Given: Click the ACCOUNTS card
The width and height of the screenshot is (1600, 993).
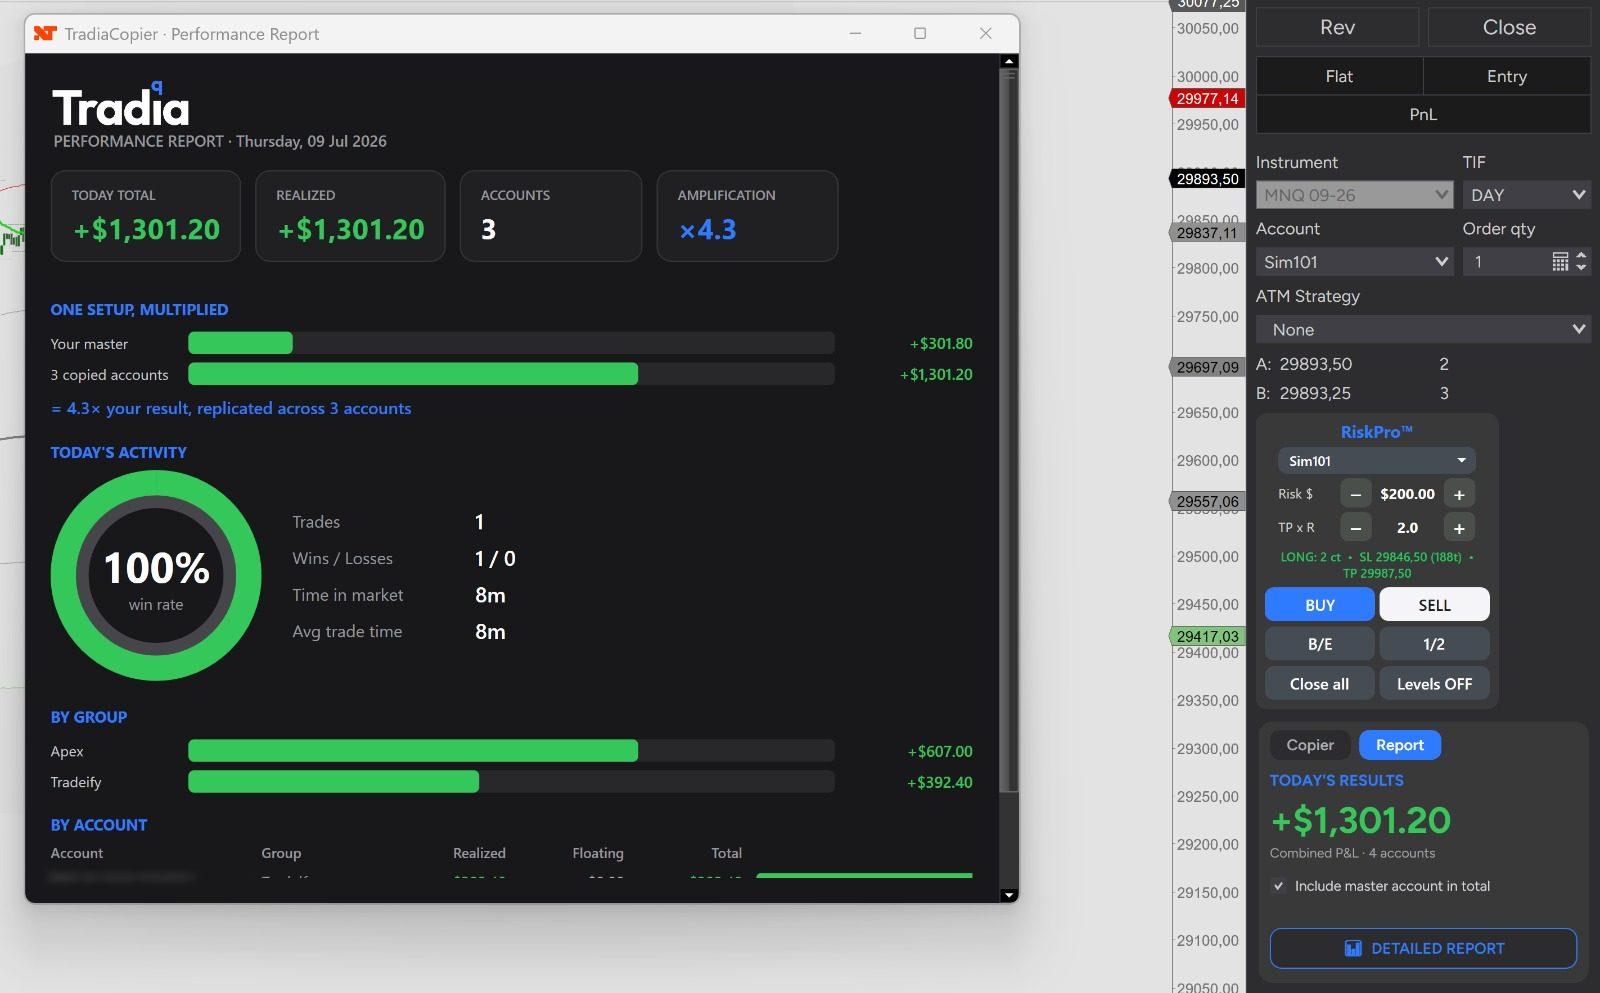Looking at the screenshot, I should tap(551, 216).
